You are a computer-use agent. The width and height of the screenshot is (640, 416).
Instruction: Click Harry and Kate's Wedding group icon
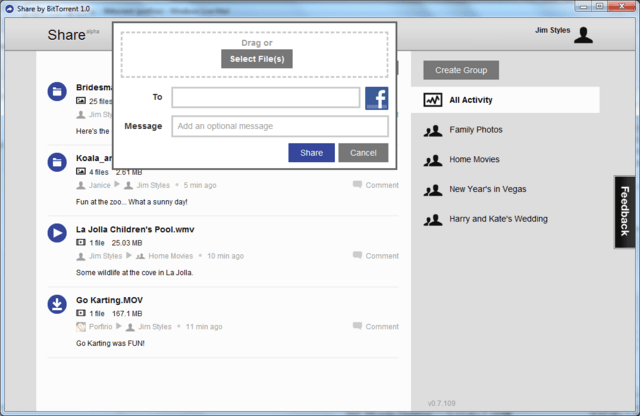433,220
